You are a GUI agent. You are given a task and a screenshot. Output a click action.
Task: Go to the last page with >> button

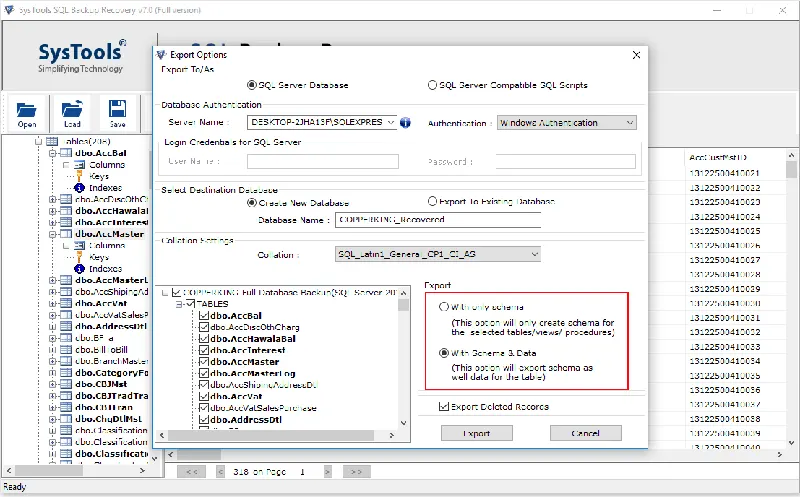click(x=357, y=472)
